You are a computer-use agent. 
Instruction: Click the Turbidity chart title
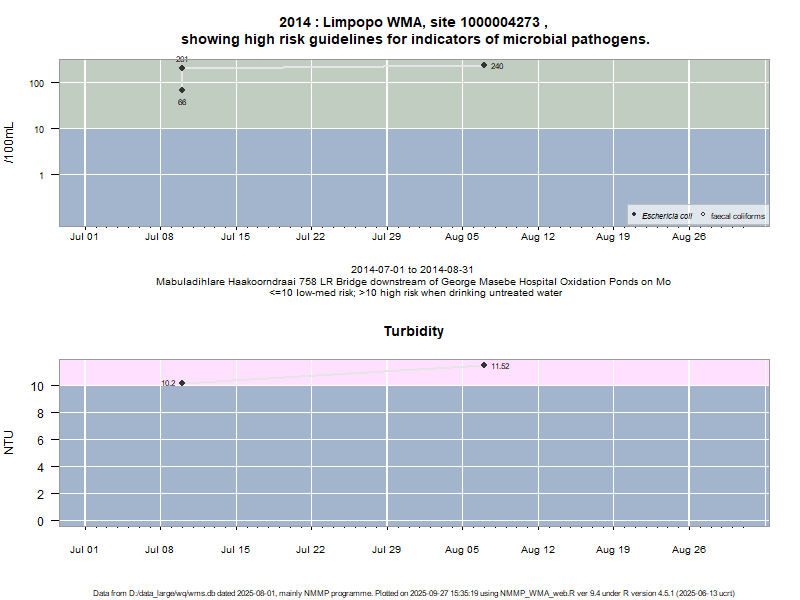(x=413, y=331)
